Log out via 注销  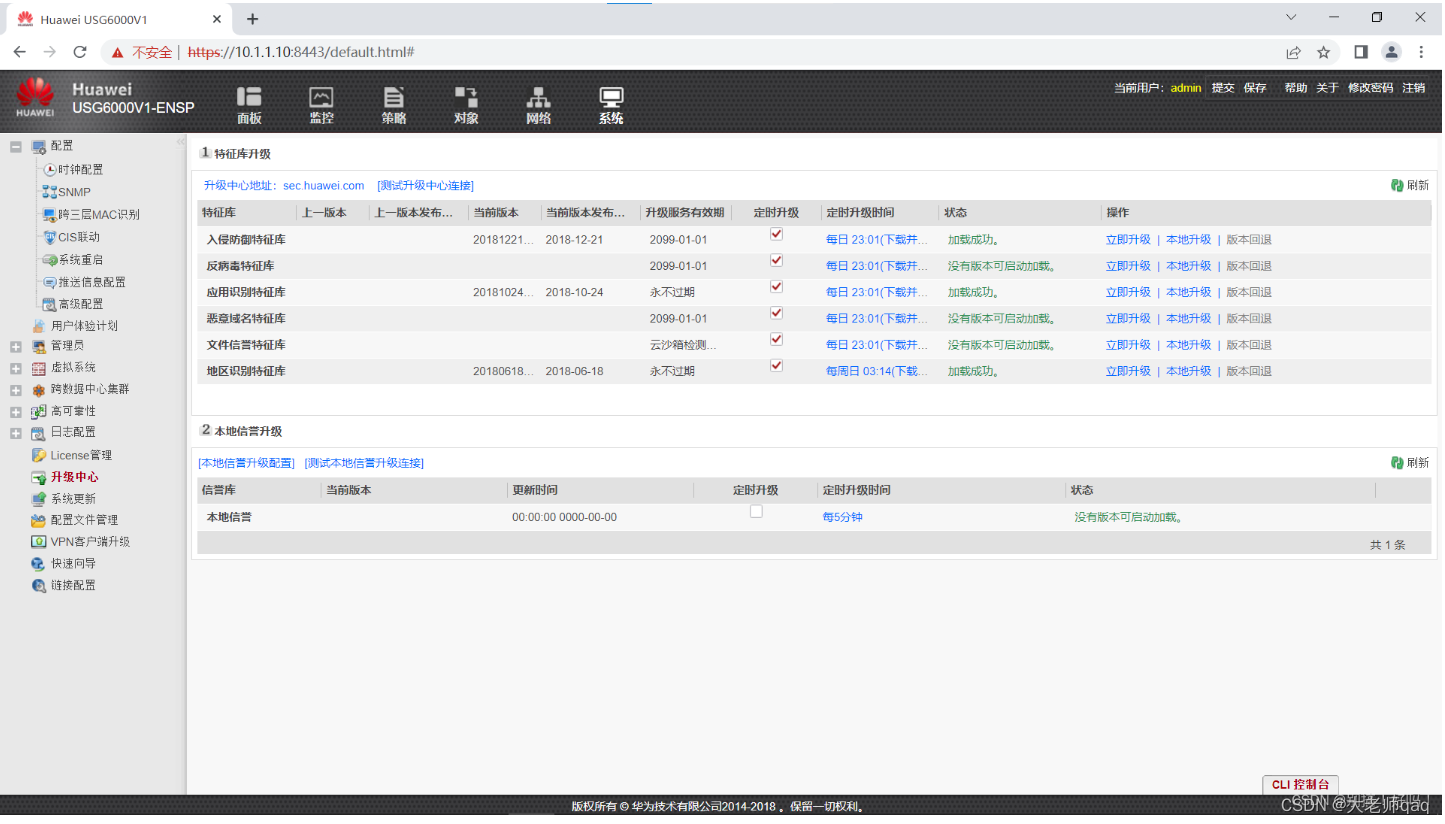[x=1414, y=88]
